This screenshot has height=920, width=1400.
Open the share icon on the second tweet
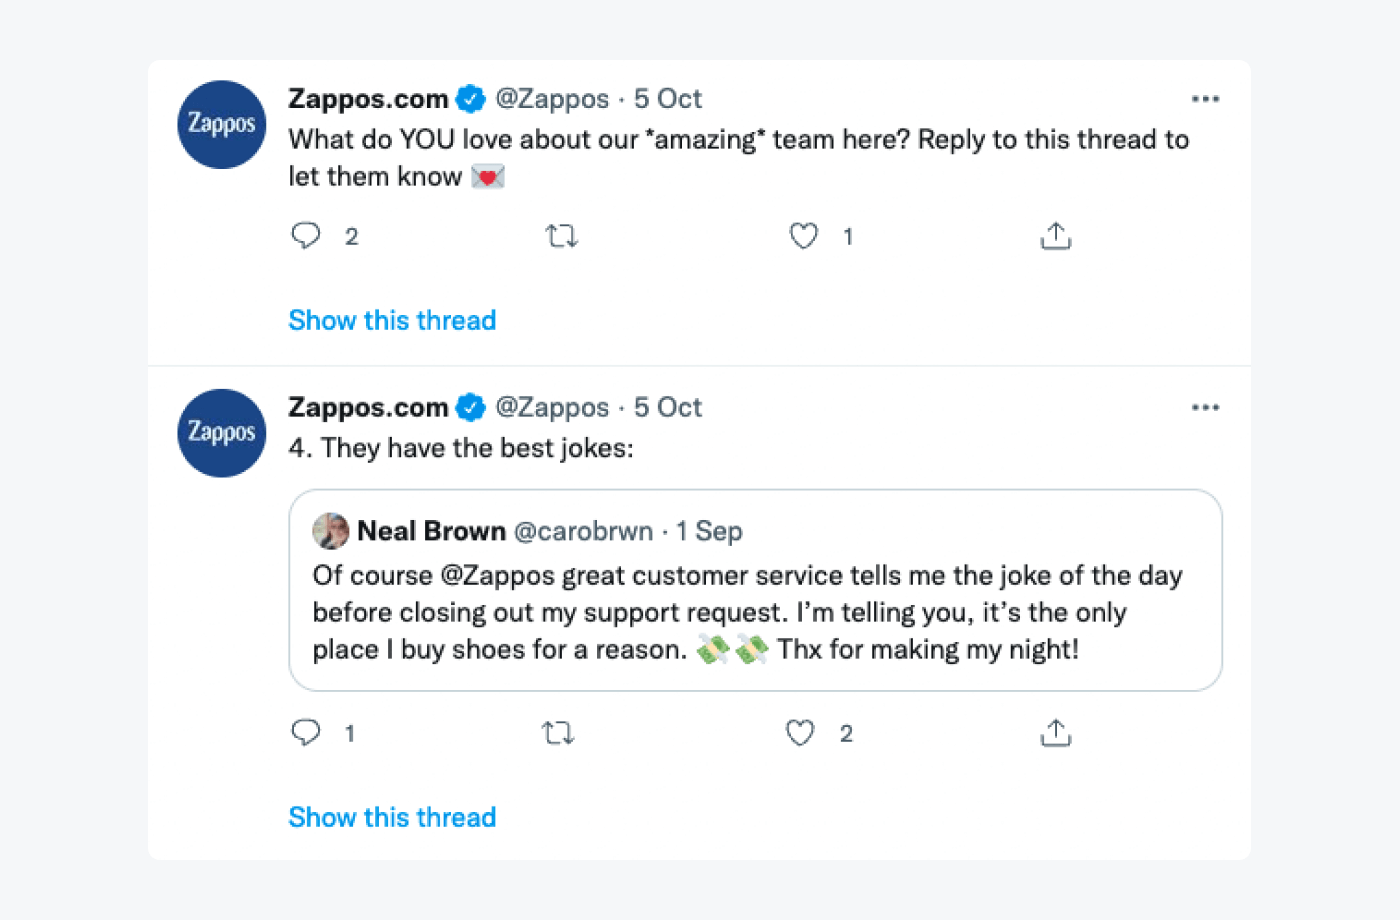click(1056, 733)
